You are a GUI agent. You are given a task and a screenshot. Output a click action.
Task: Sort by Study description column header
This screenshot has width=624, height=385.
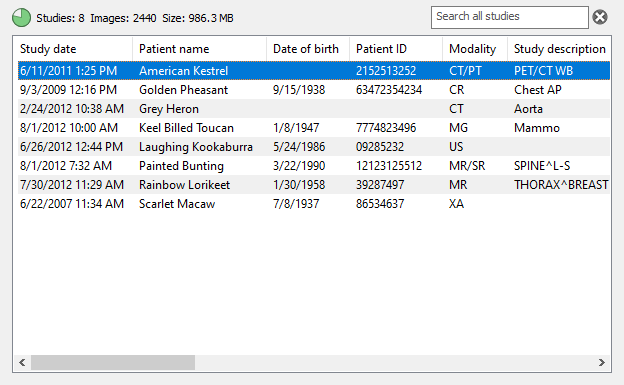[x=559, y=49]
